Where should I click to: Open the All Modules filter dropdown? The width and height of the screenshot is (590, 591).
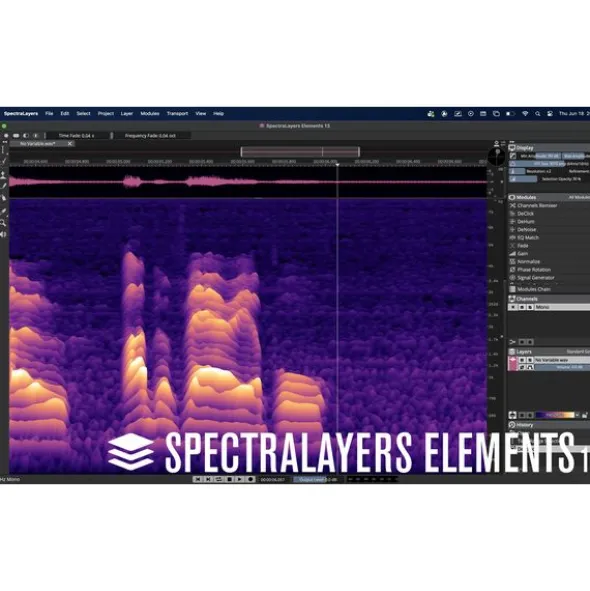[579, 197]
